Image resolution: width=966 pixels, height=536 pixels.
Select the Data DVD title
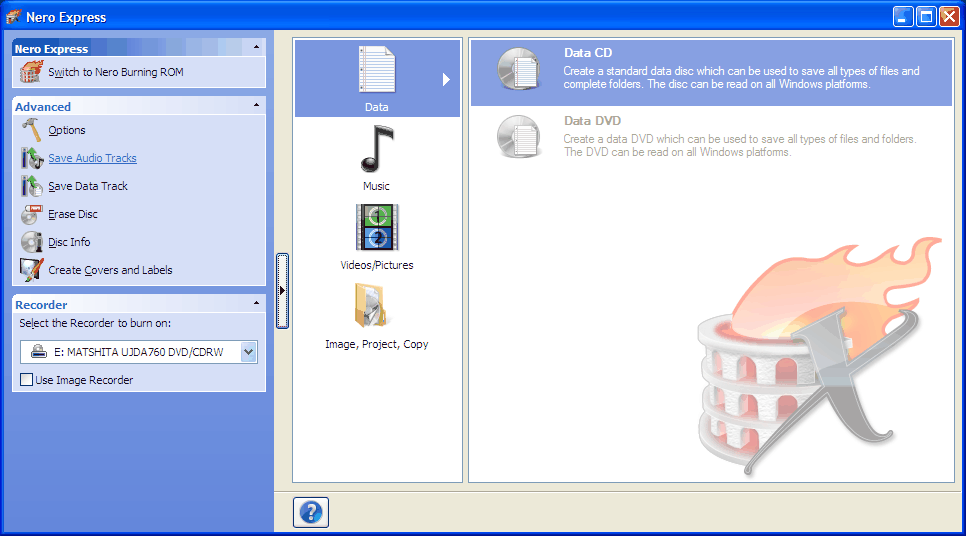point(593,121)
